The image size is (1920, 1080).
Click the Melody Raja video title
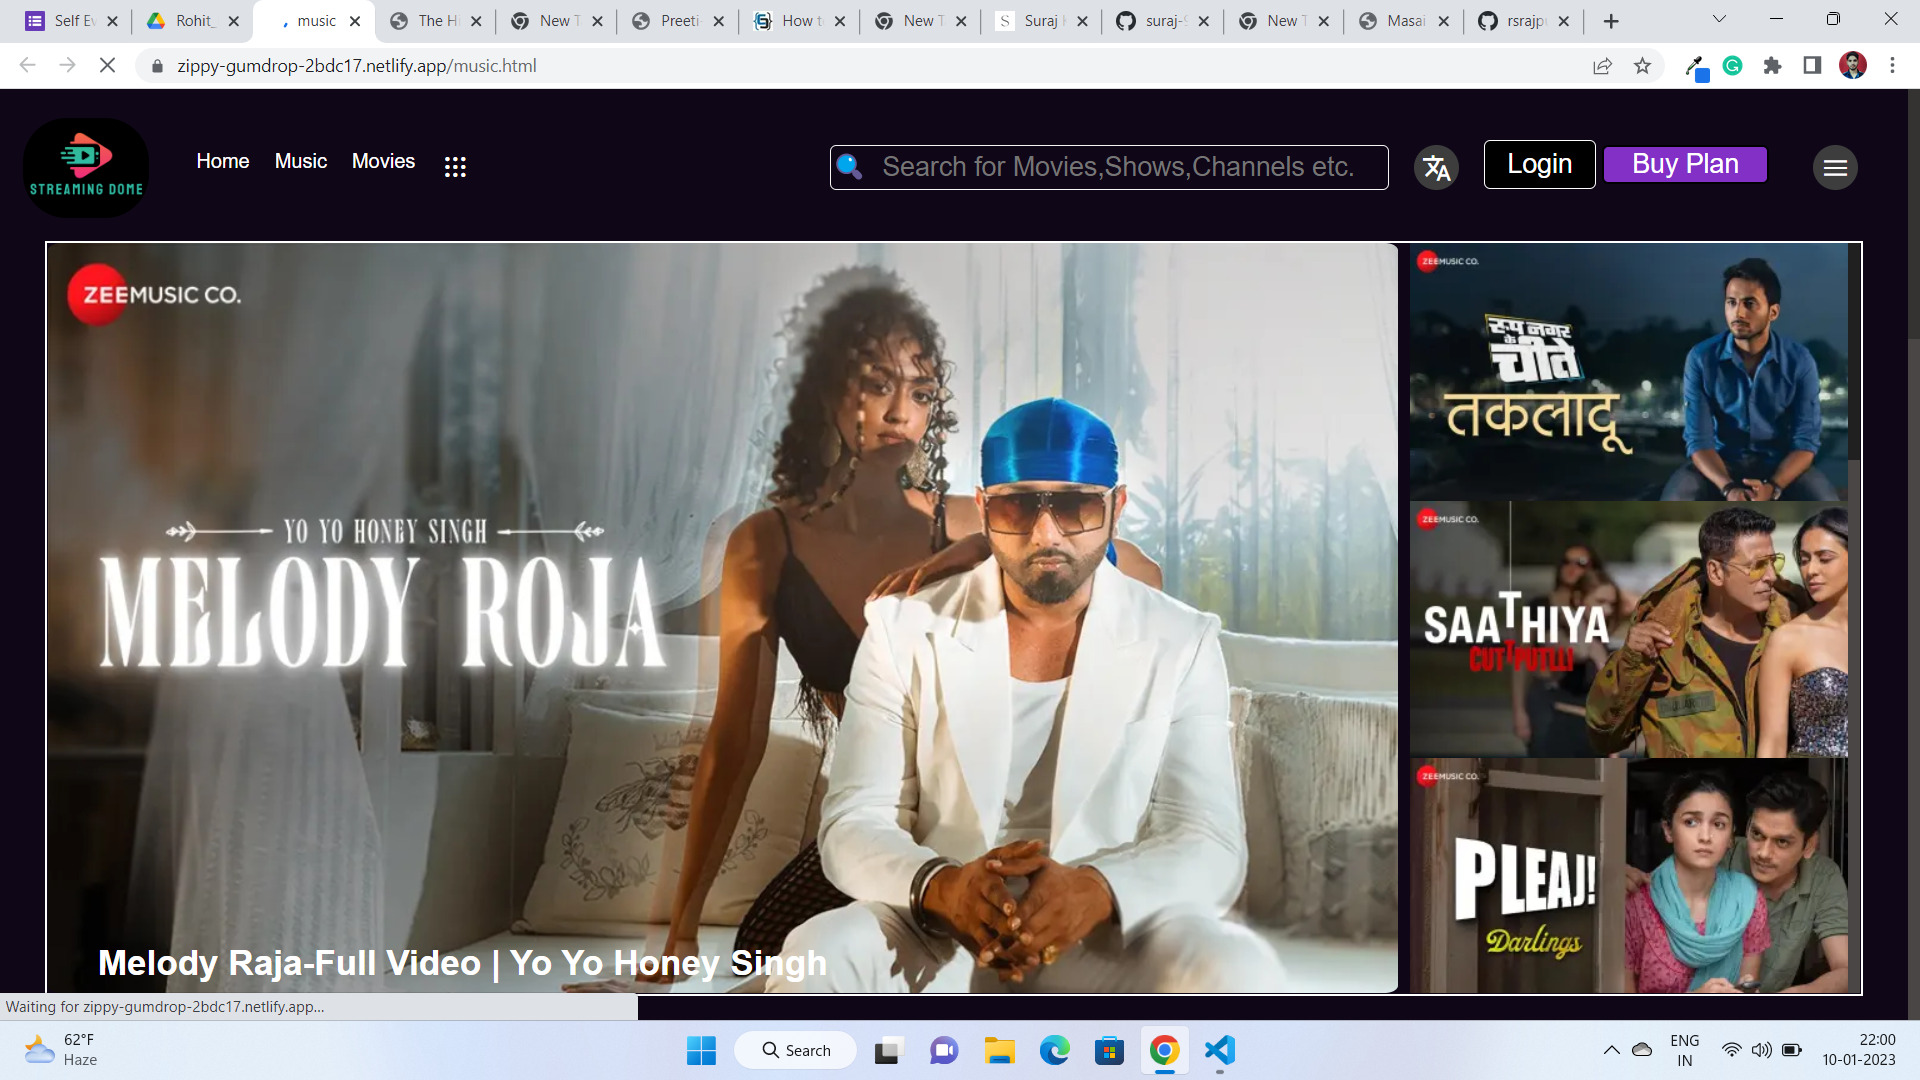pos(462,963)
